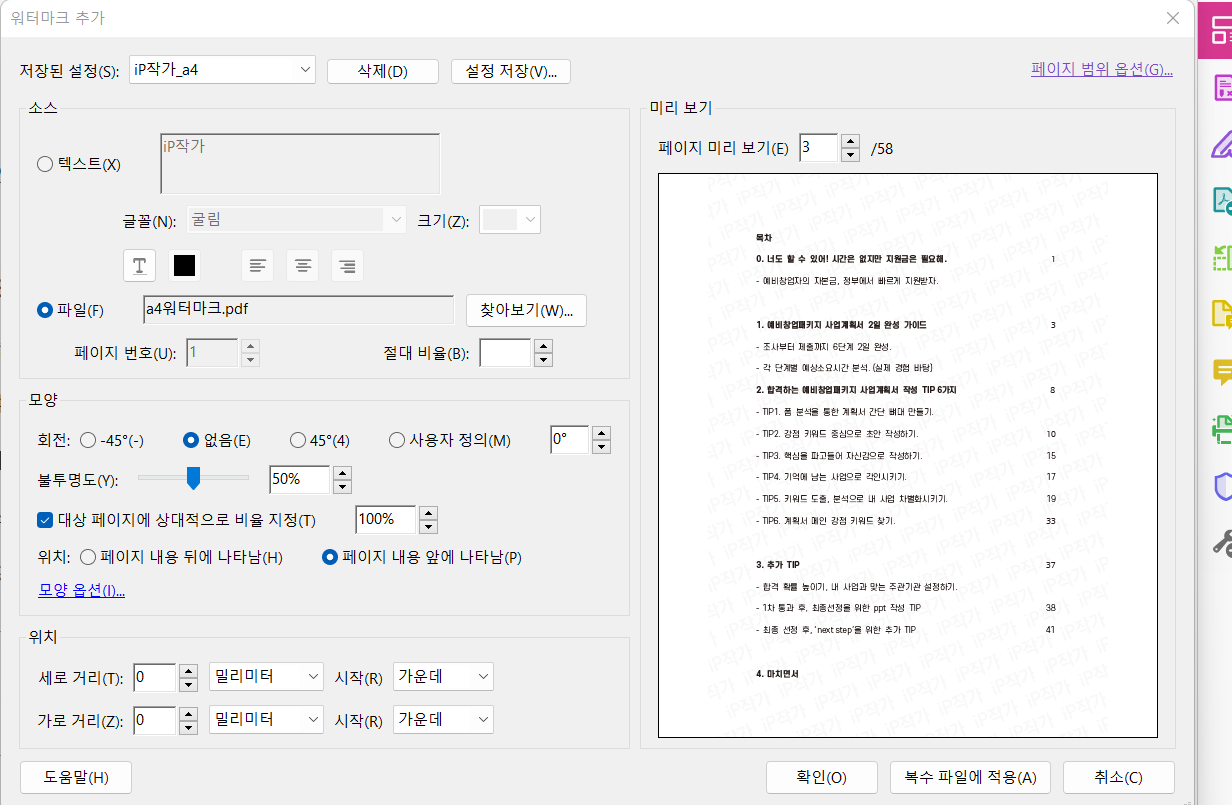
Task: Decrease the 100% scale value with down arrow
Action: pyautogui.click(x=428, y=527)
